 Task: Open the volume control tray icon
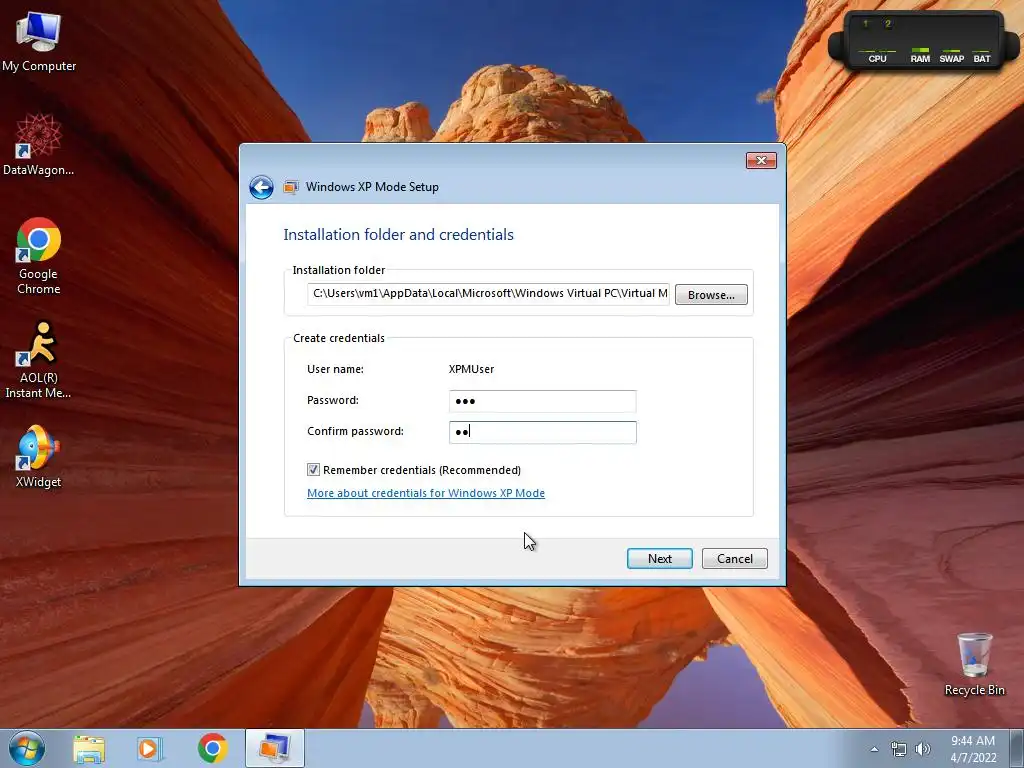(x=922, y=749)
